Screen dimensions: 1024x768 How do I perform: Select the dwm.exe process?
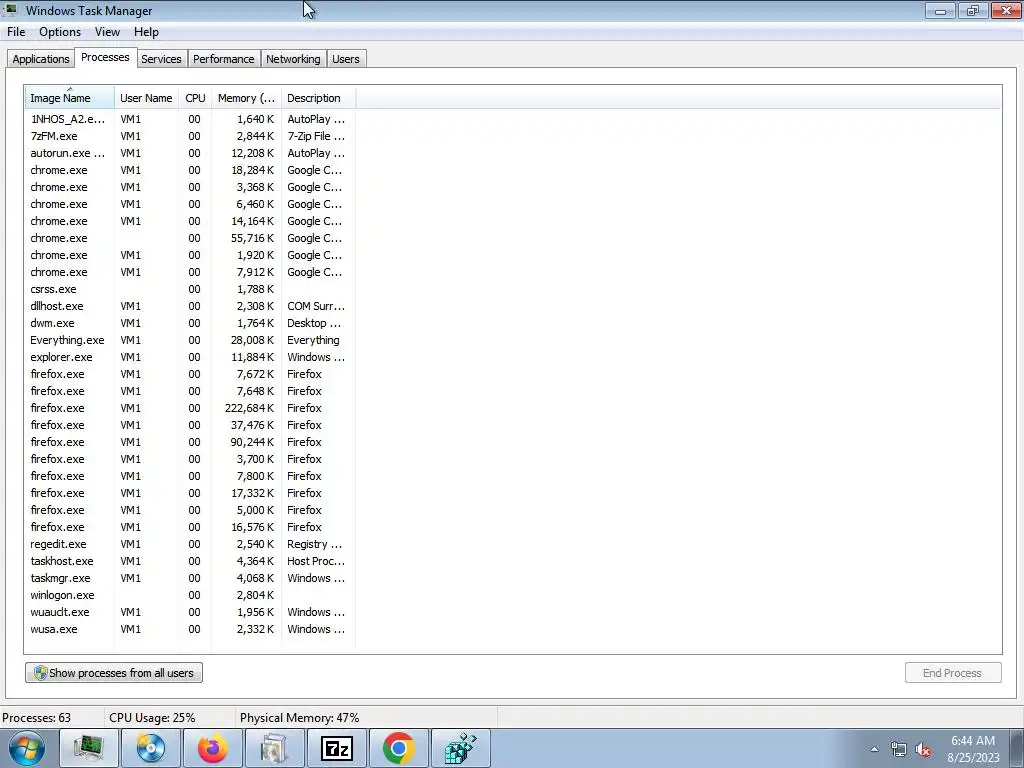(190, 323)
